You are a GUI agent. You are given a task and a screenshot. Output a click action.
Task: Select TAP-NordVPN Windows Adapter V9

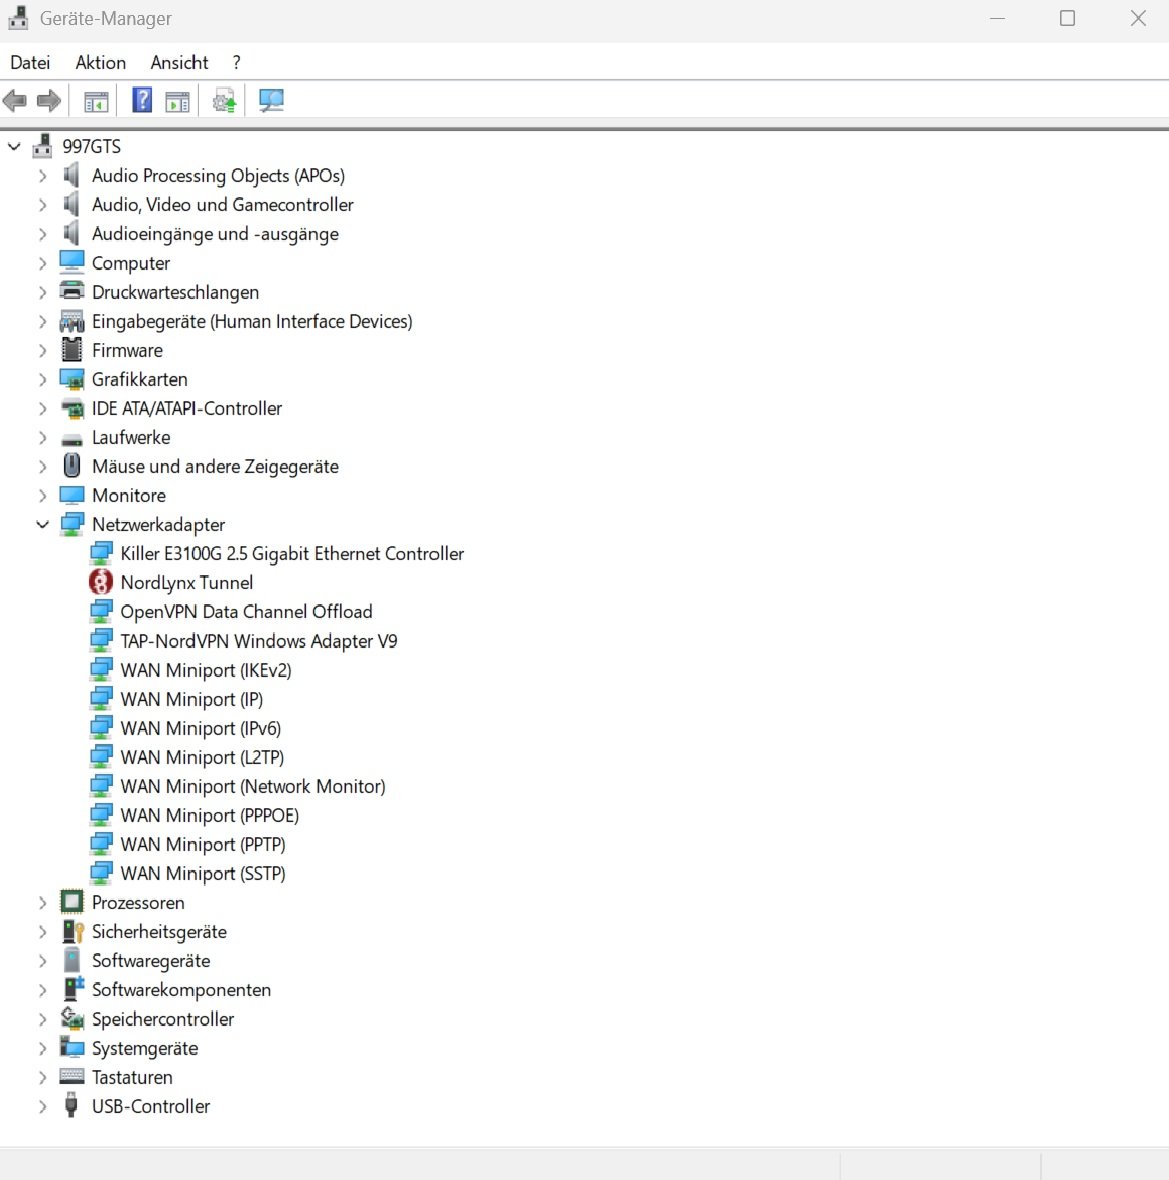[x=259, y=641]
